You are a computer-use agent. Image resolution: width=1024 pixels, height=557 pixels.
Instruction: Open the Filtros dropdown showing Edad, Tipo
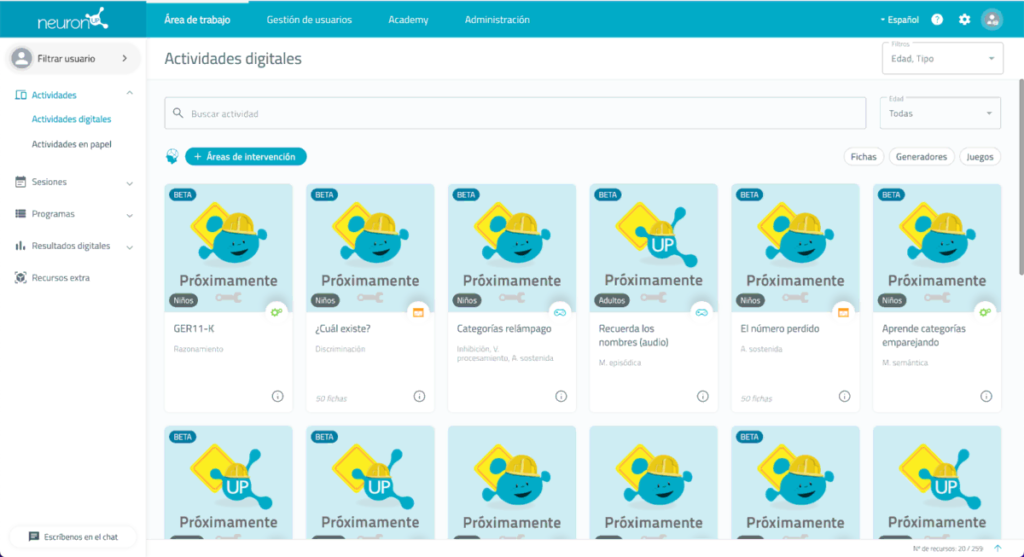point(942,58)
